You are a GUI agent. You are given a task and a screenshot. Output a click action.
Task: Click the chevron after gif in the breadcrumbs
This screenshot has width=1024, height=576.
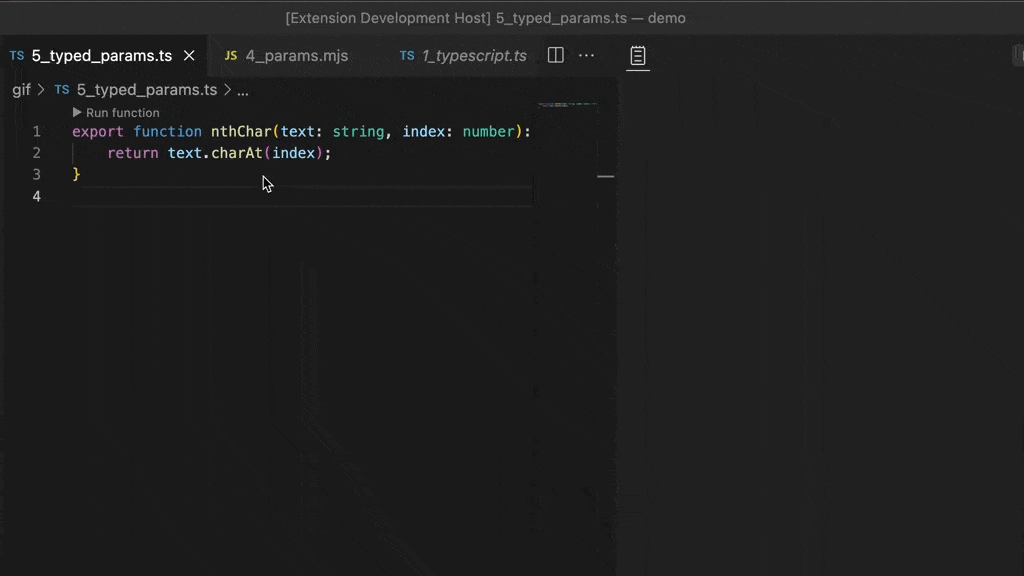[x=40, y=89]
